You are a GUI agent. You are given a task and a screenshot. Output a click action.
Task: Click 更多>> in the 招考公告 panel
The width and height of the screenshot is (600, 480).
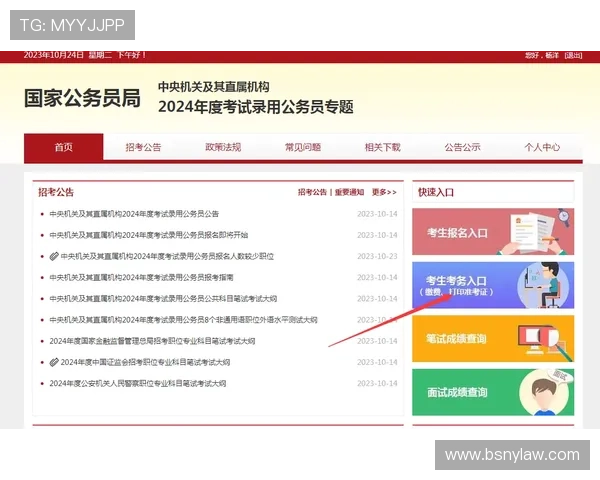(384, 192)
